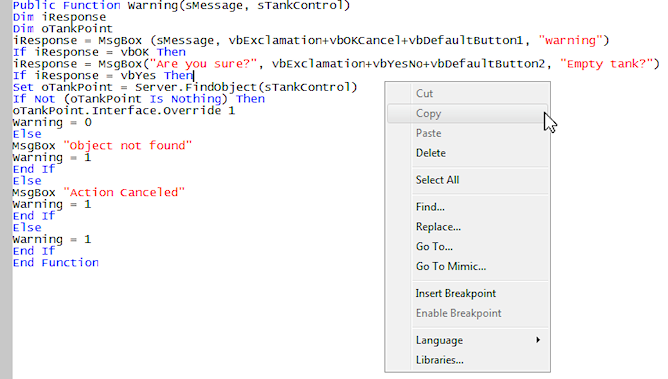668x379 pixels.
Task: Expand the Language submenu
Action: 467,340
